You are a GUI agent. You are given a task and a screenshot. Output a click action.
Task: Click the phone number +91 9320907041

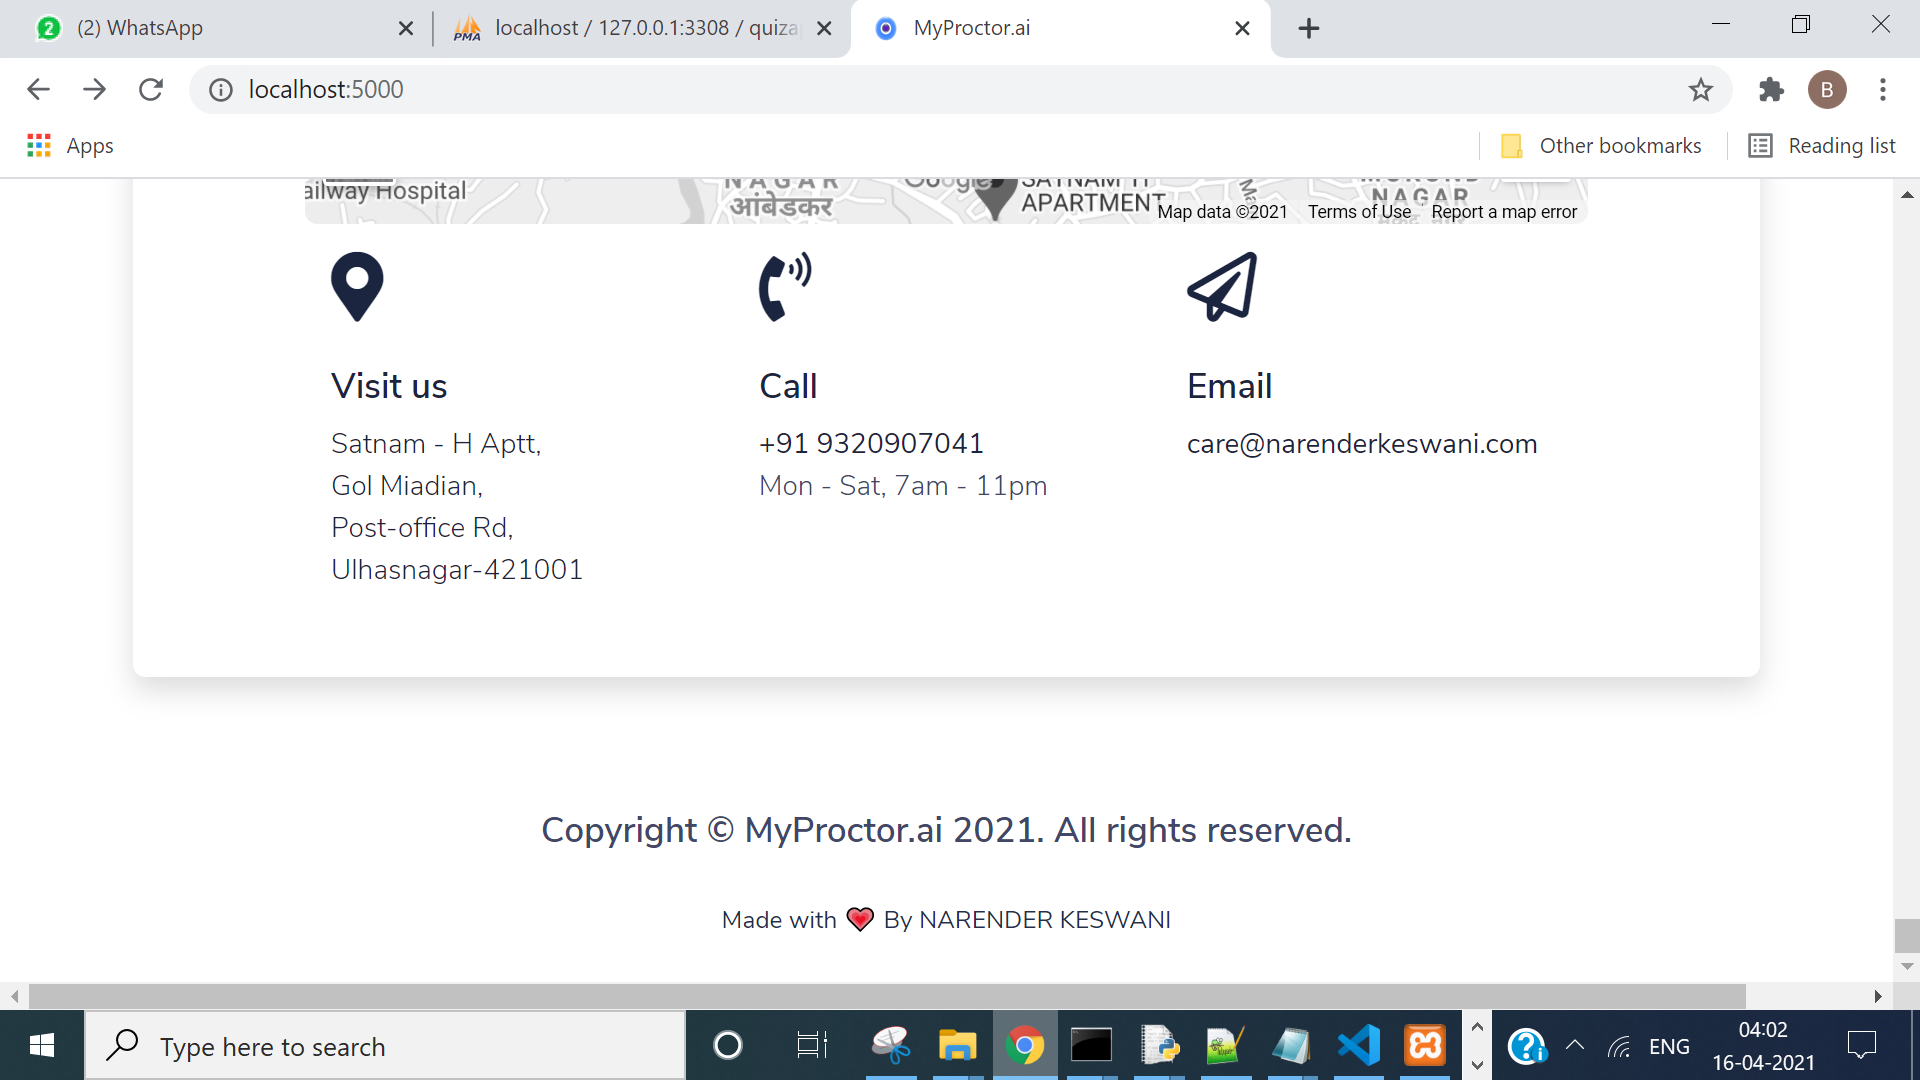coord(871,443)
